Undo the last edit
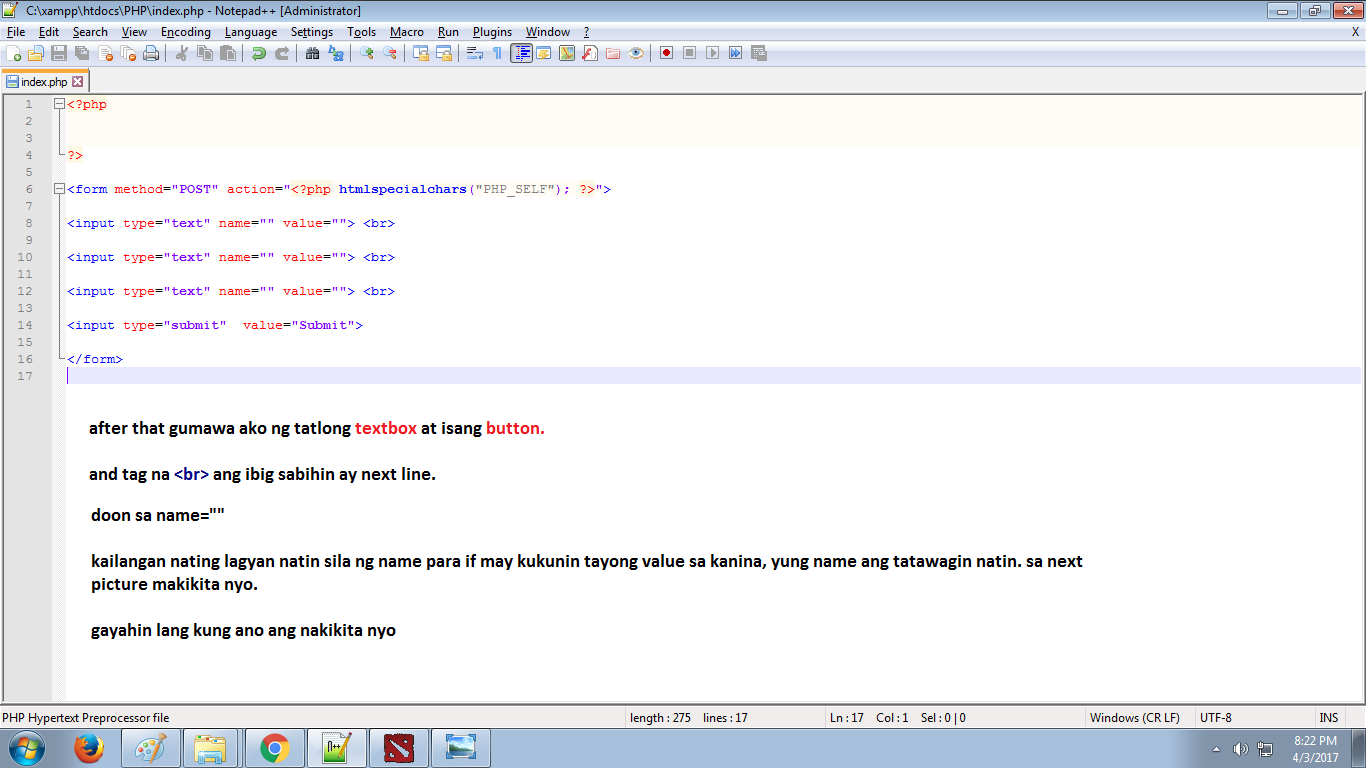1366x768 pixels. (260, 54)
